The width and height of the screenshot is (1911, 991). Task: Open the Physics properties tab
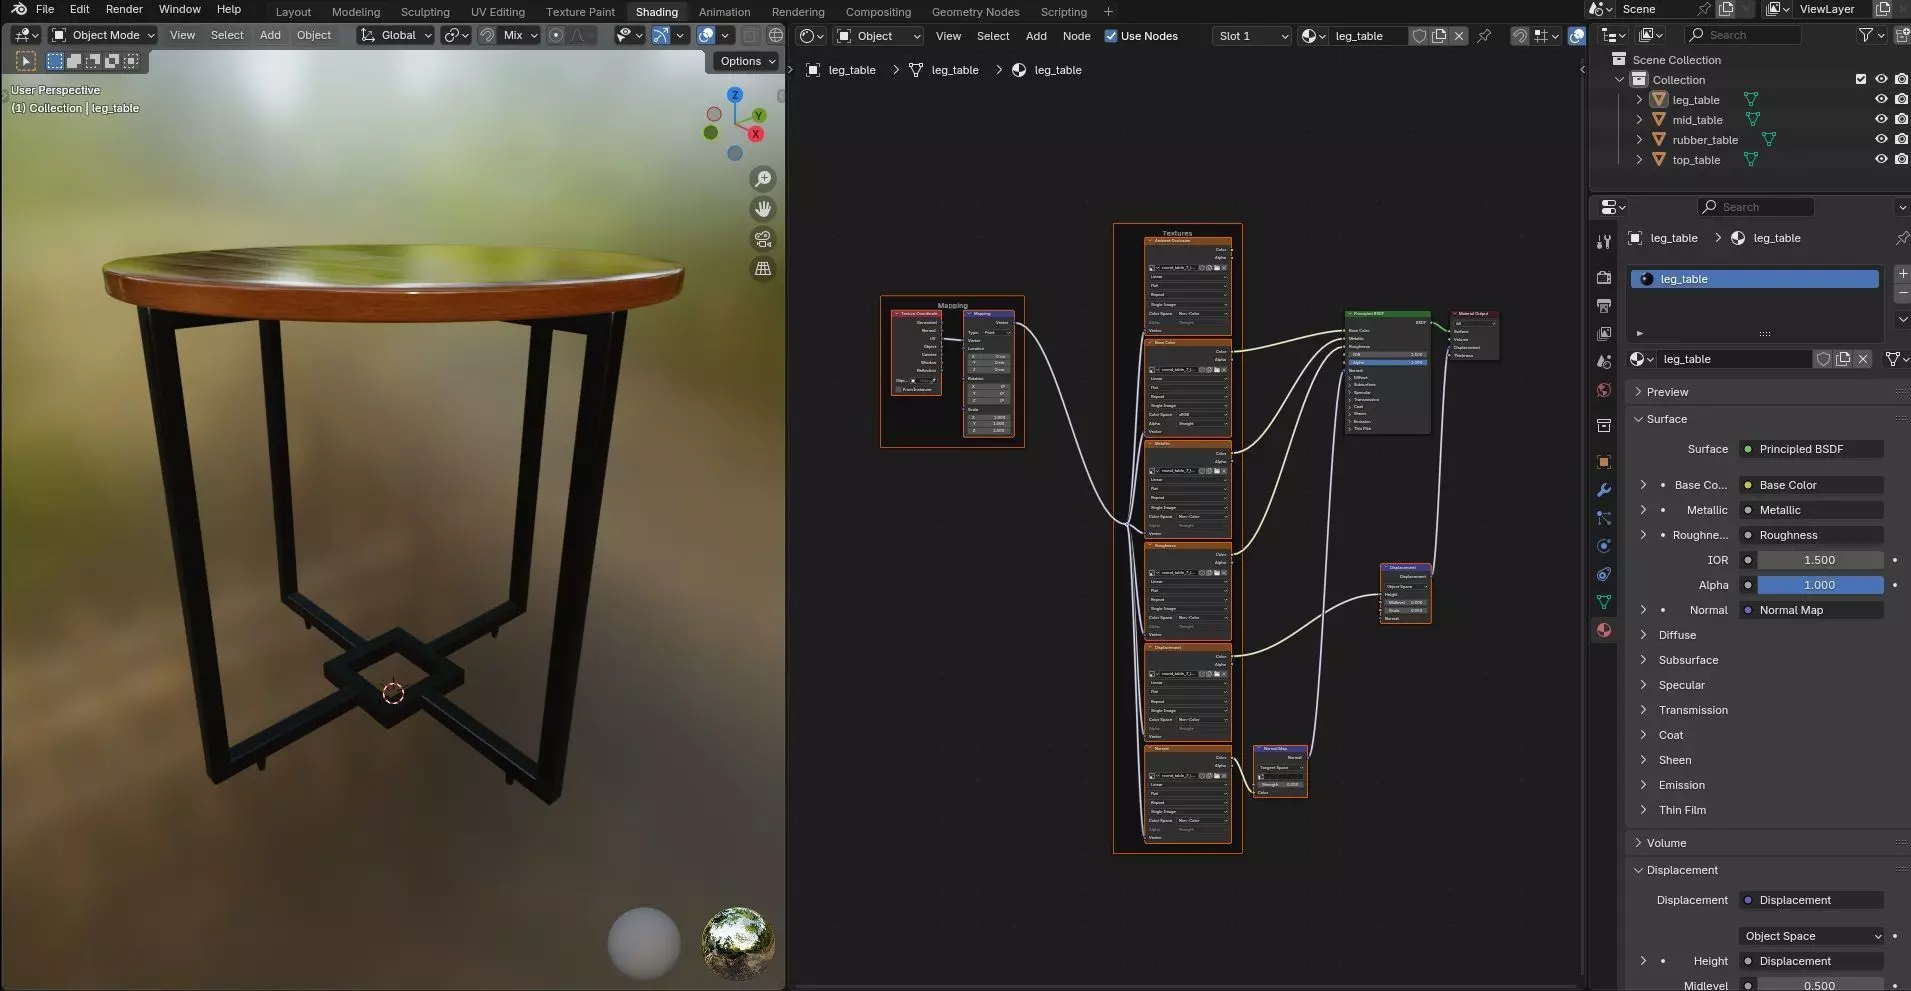pos(1604,546)
